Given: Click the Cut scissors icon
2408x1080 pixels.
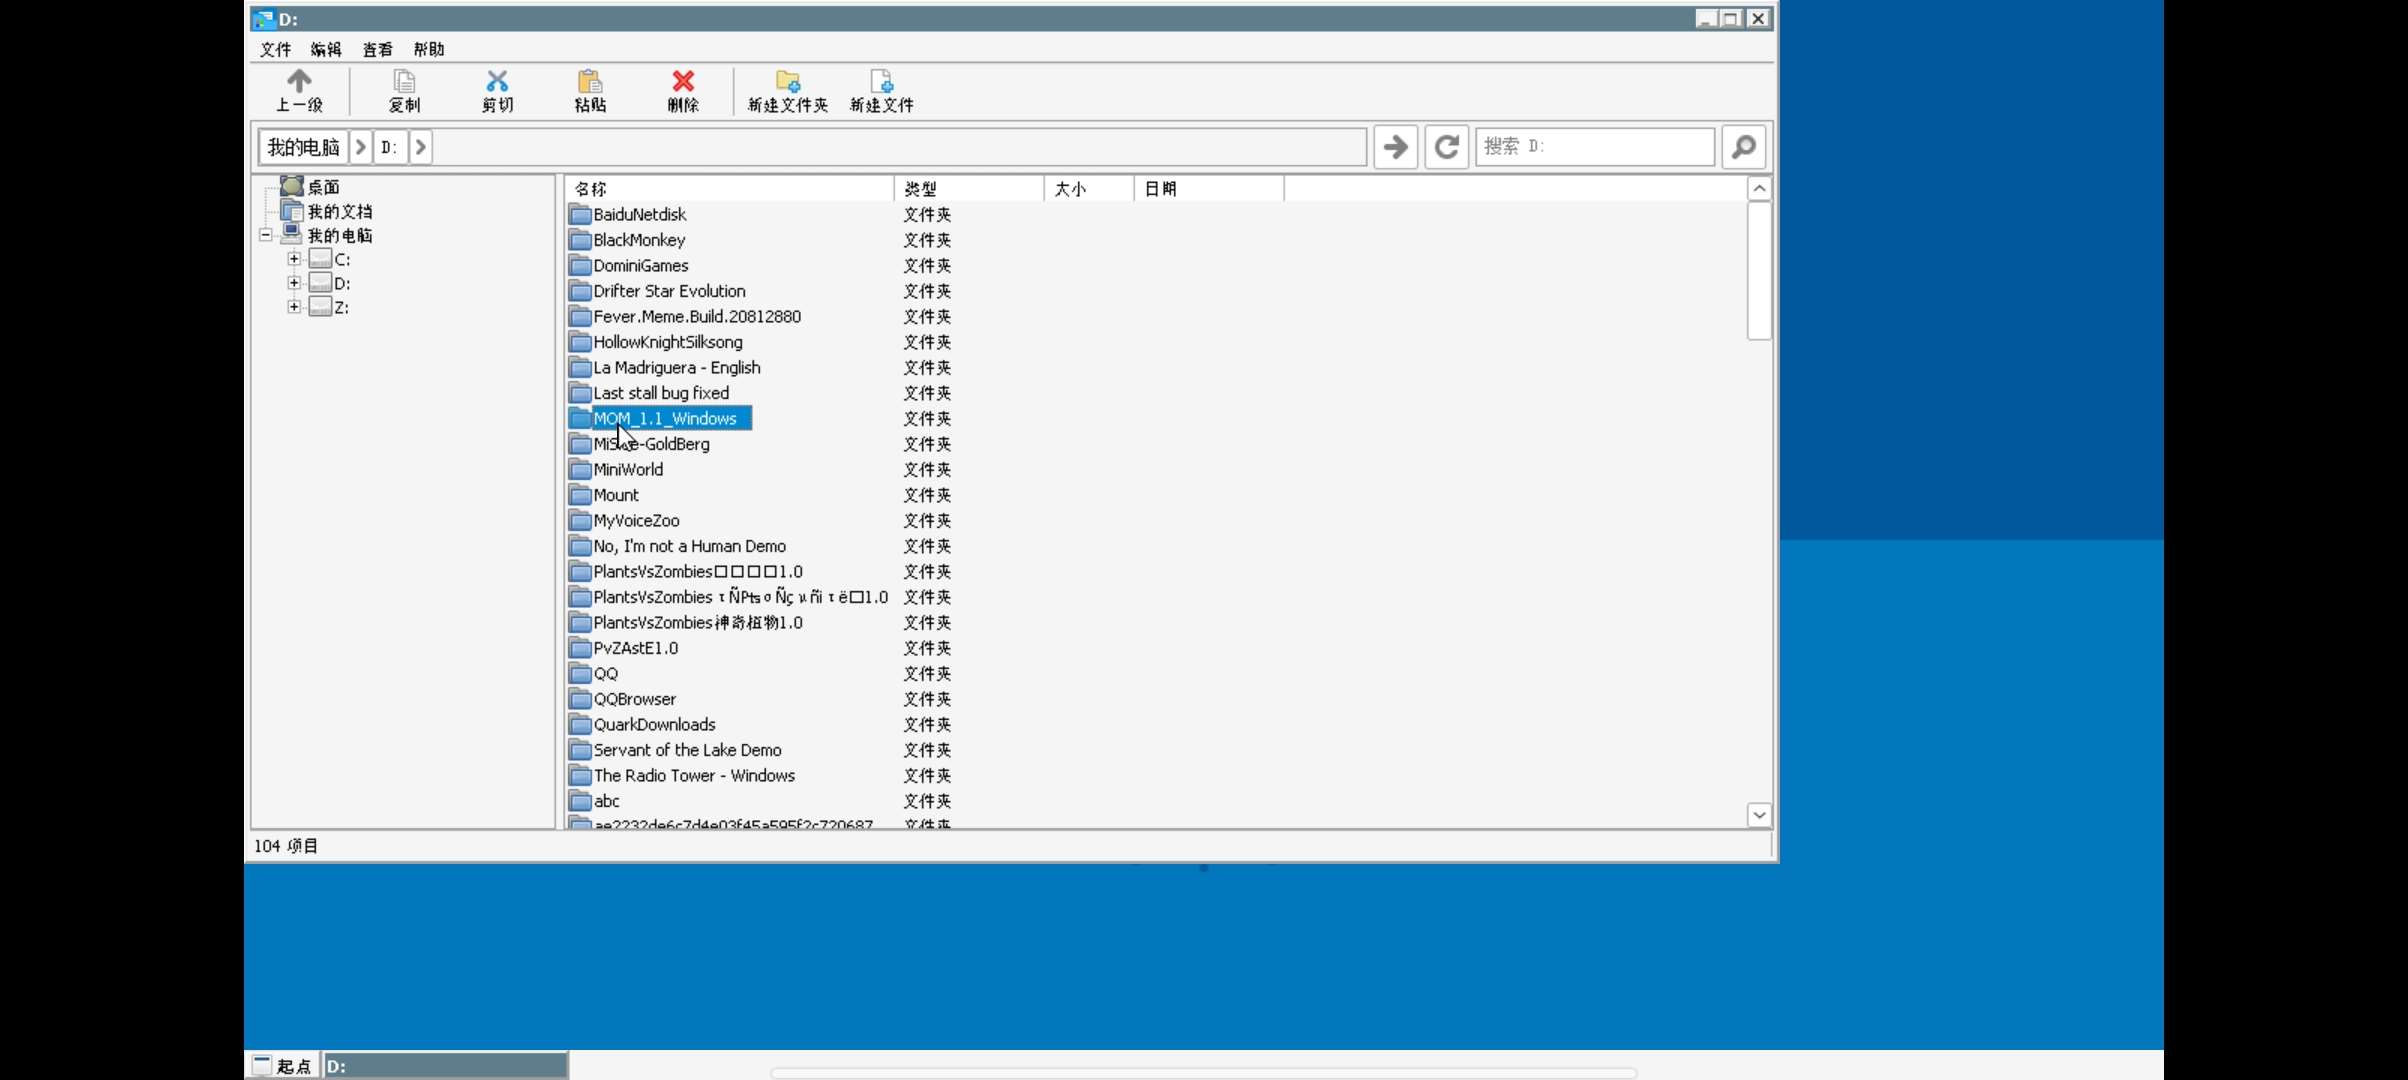Looking at the screenshot, I should 497,82.
